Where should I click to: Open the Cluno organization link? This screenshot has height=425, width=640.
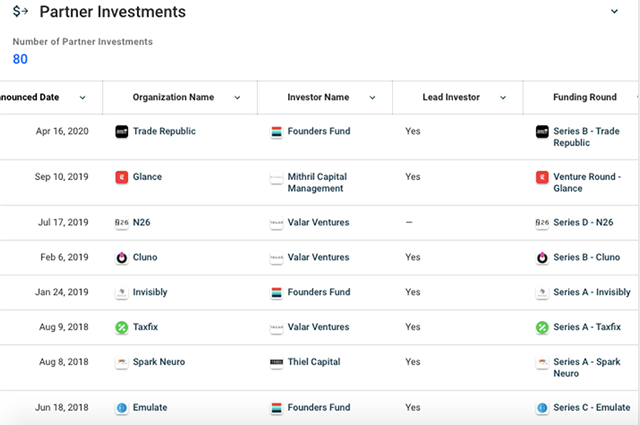(x=145, y=257)
